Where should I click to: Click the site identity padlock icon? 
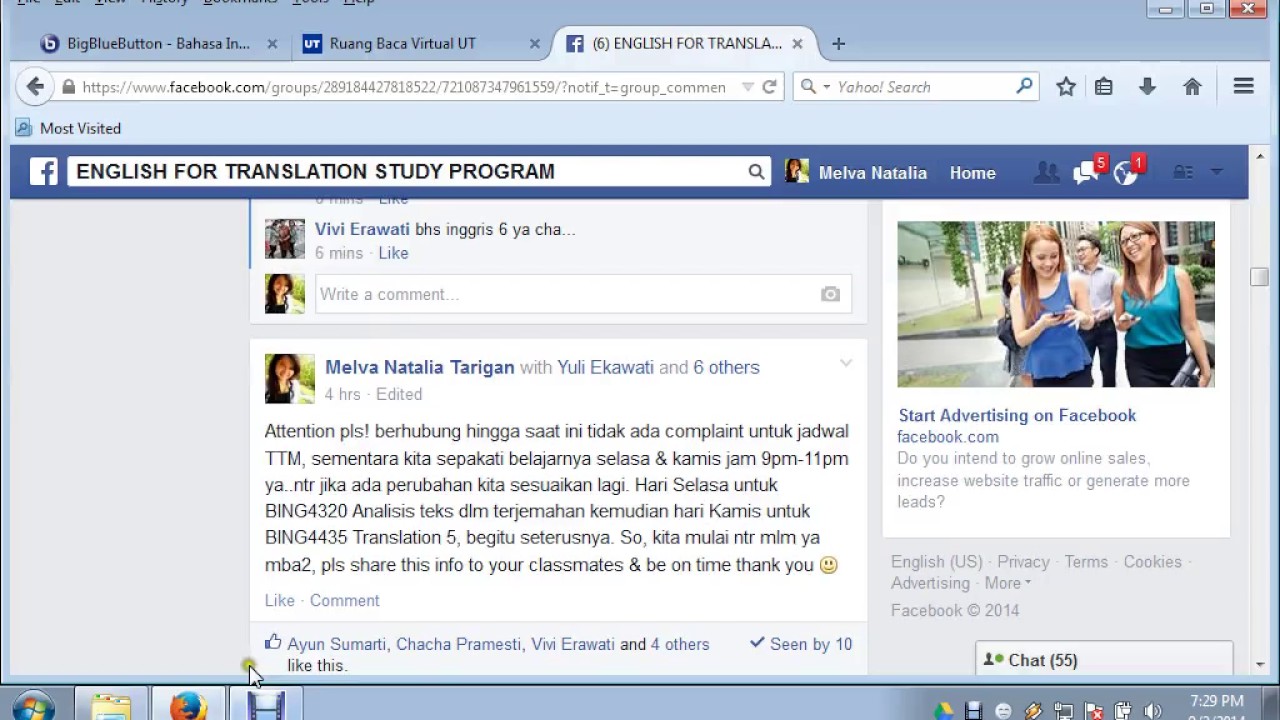click(68, 87)
